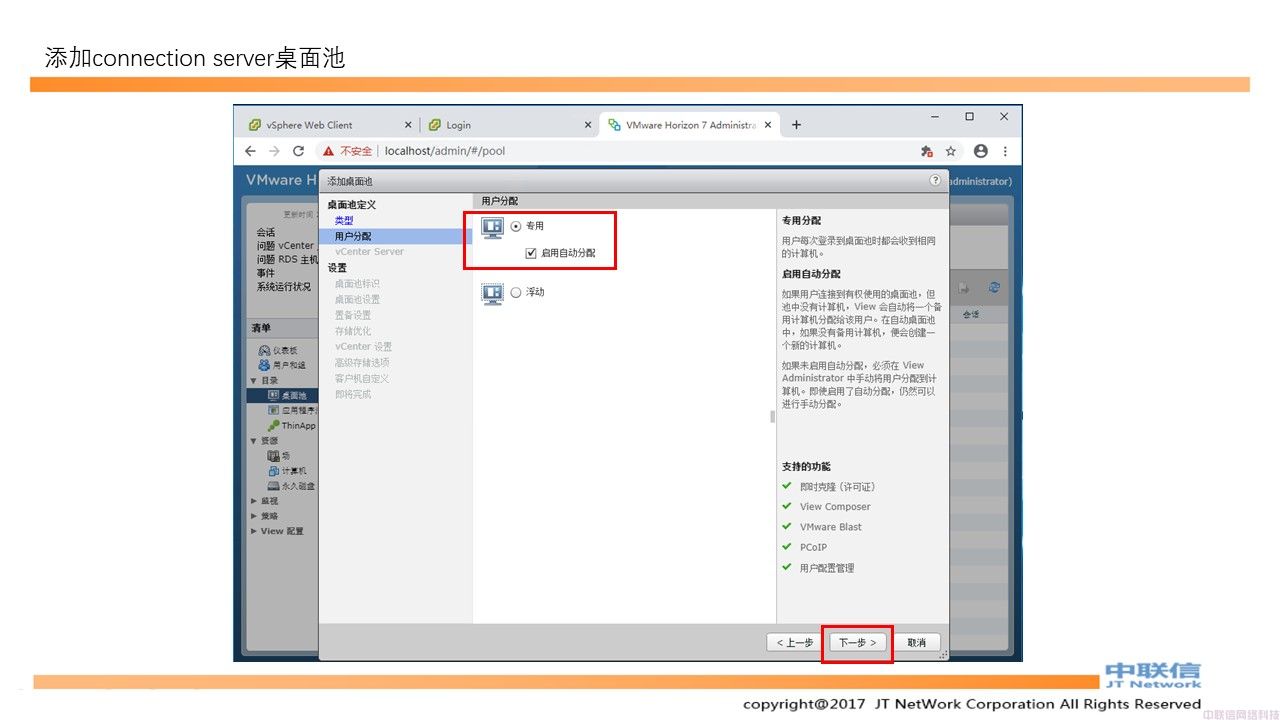Close the VMware Horizon 7 tab
Screen dimensions: 1280x720
point(768,125)
